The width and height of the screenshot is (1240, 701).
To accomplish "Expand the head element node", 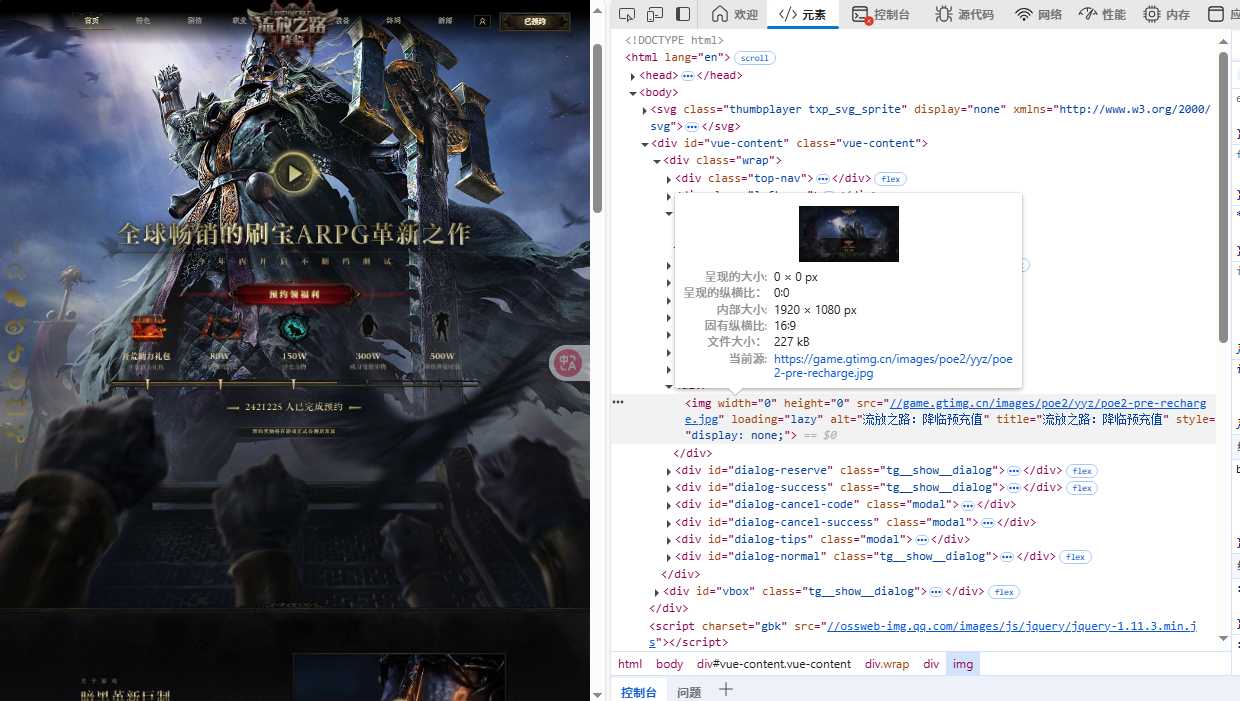I will (x=633, y=76).
